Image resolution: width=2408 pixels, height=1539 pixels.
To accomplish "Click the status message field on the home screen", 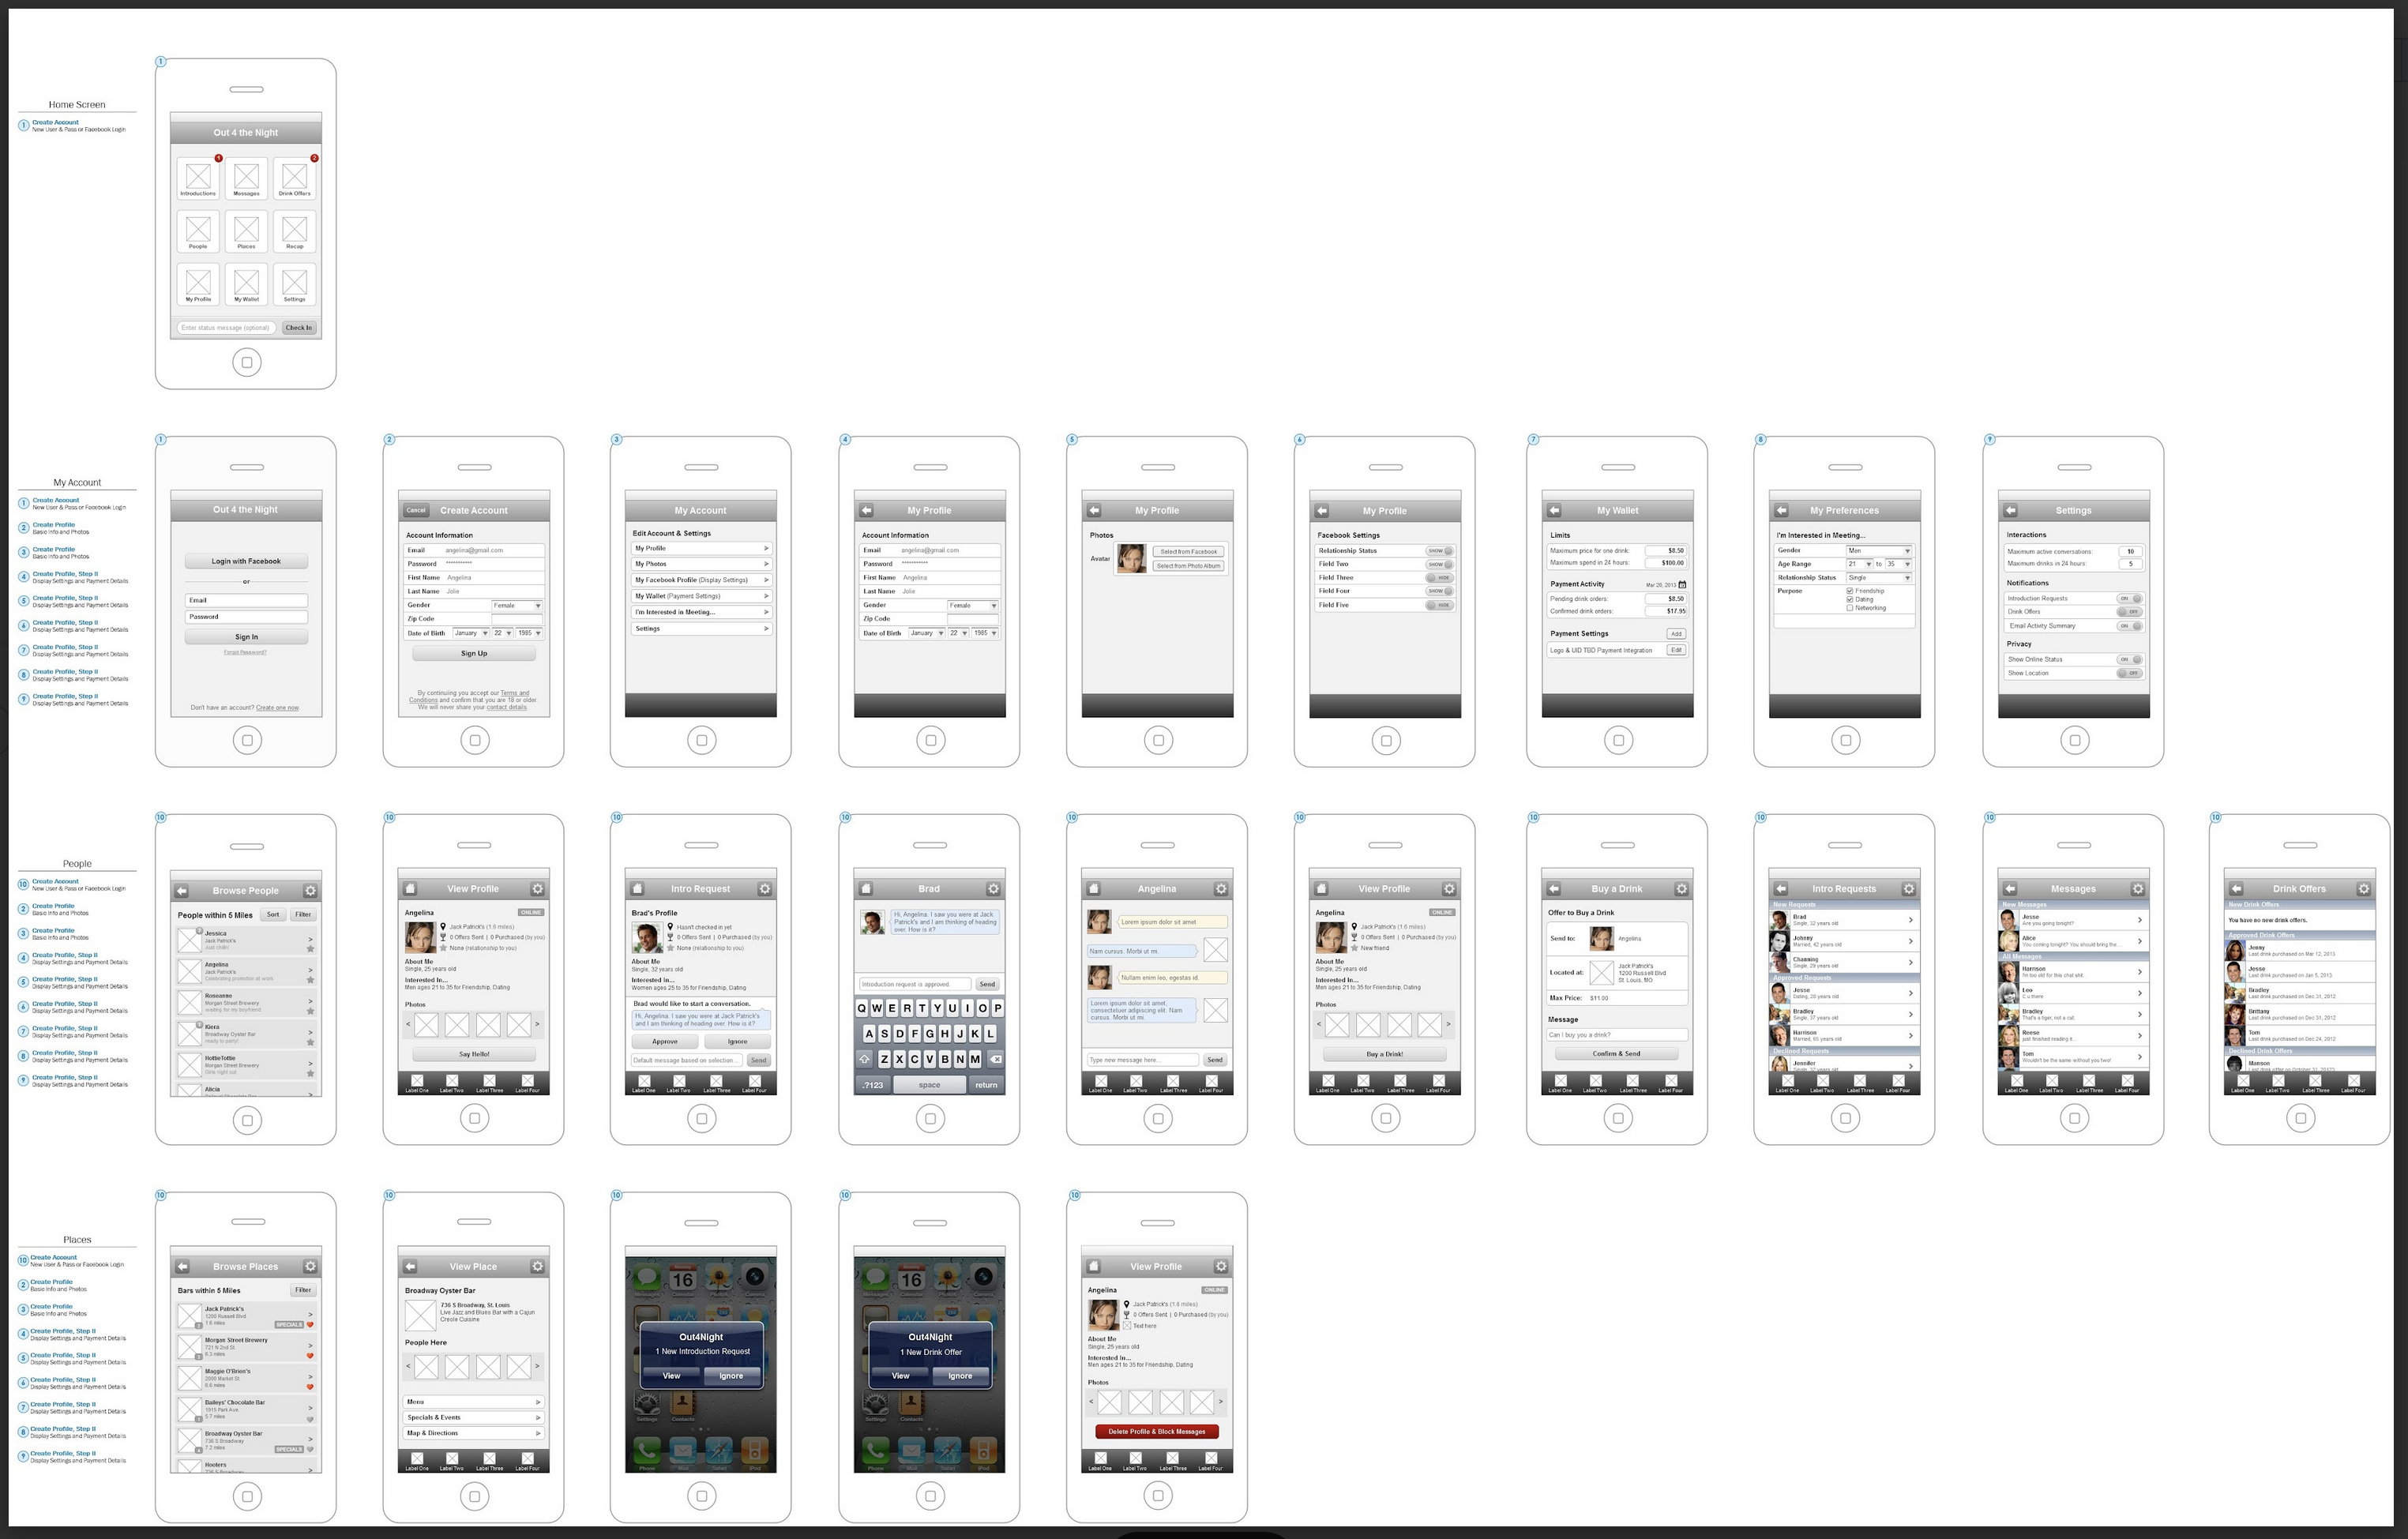I will 226,328.
